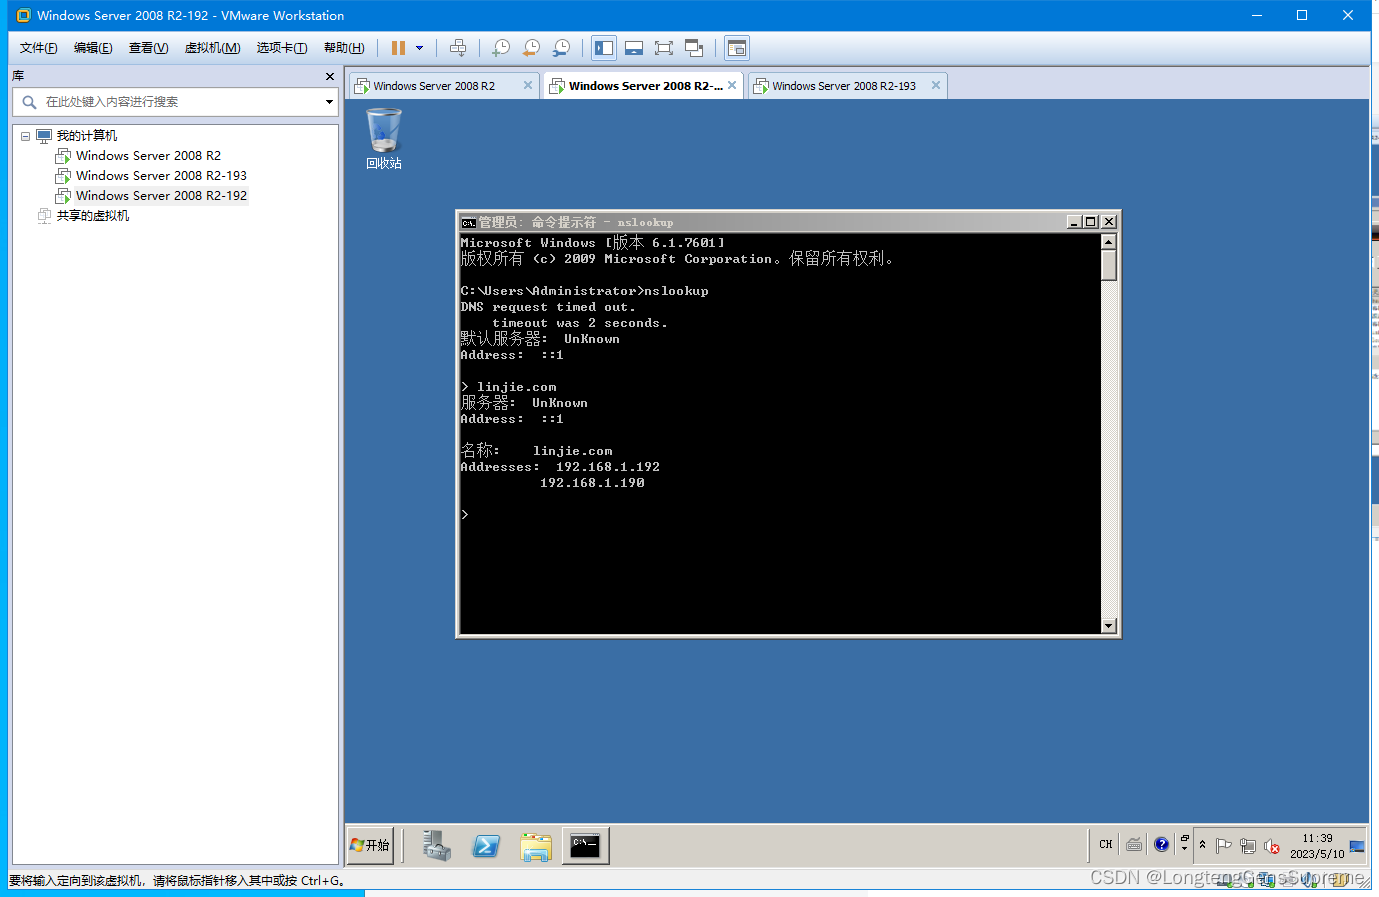Viewport: 1379px width, 897px height.
Task: Close the Windows Server 2008 R2-193 tab
Action: pyautogui.click(x=936, y=86)
